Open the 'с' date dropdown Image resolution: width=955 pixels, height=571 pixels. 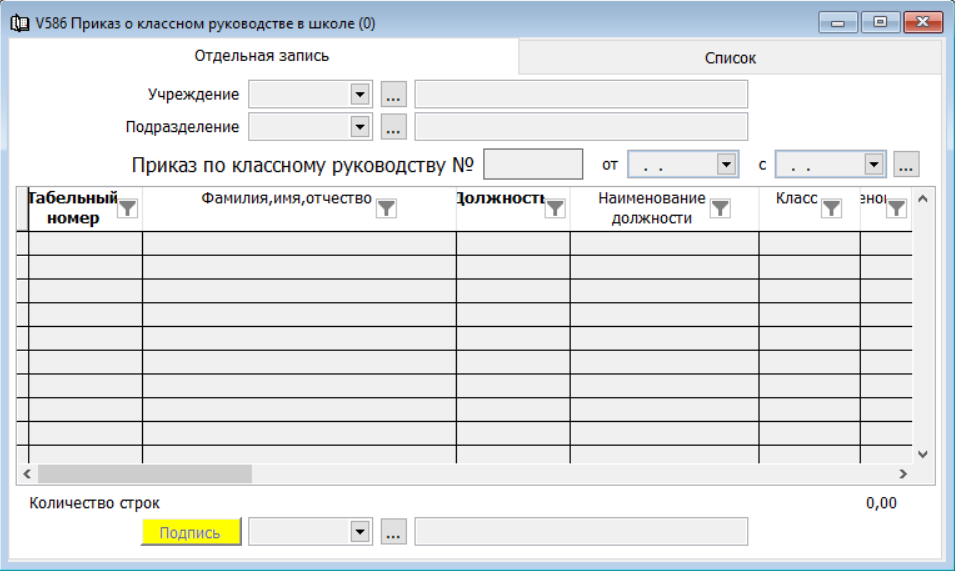[873, 164]
